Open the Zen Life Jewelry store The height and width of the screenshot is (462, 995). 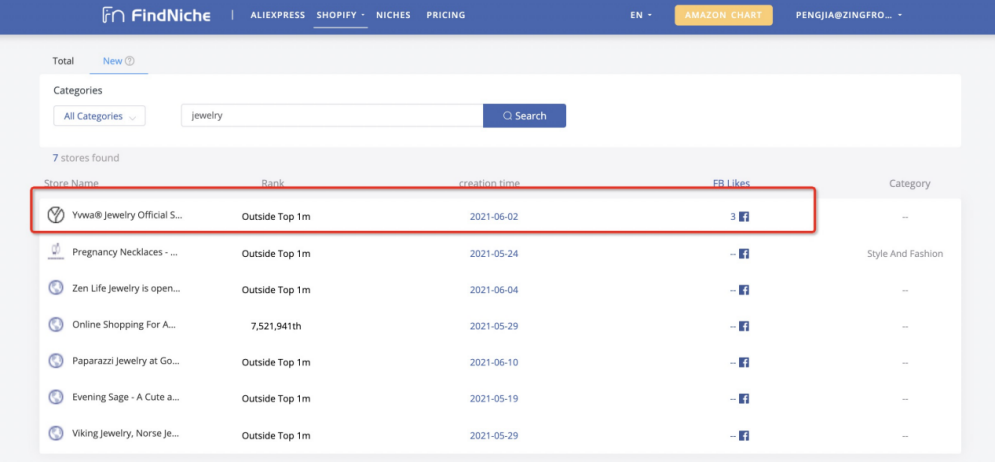pos(126,289)
